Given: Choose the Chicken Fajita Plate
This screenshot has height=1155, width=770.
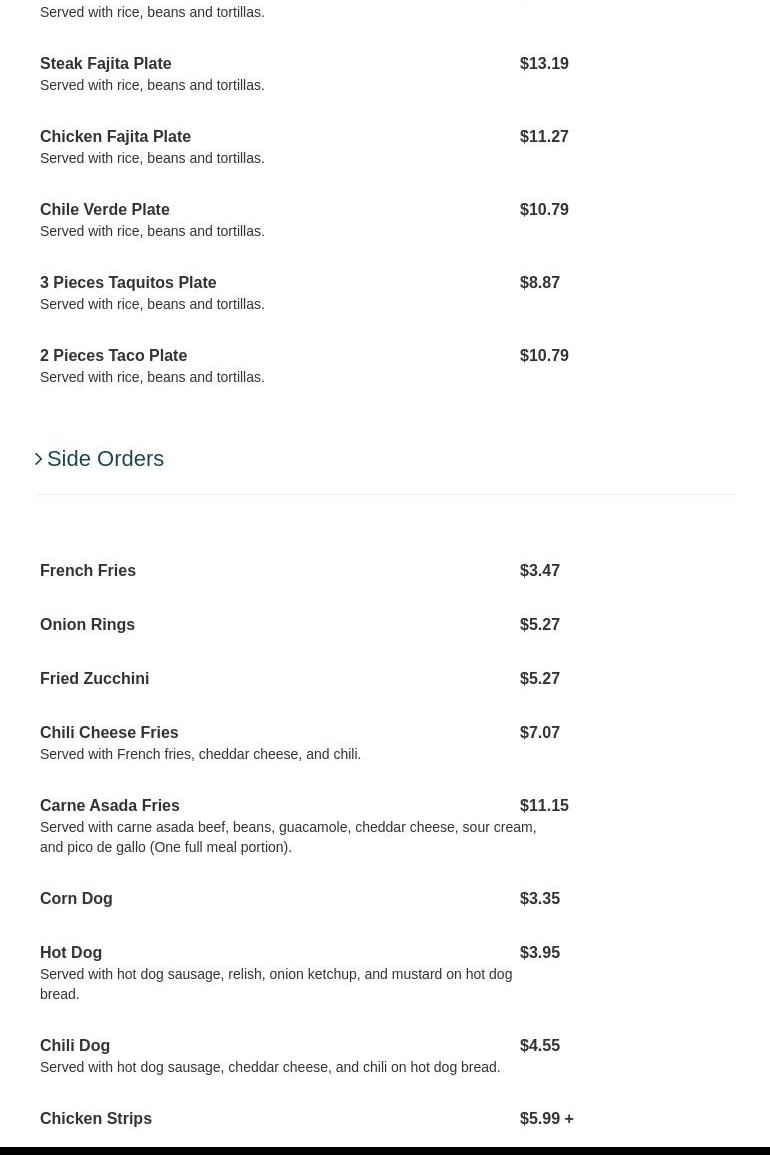Looking at the screenshot, I should pyautogui.click(x=115, y=137).
